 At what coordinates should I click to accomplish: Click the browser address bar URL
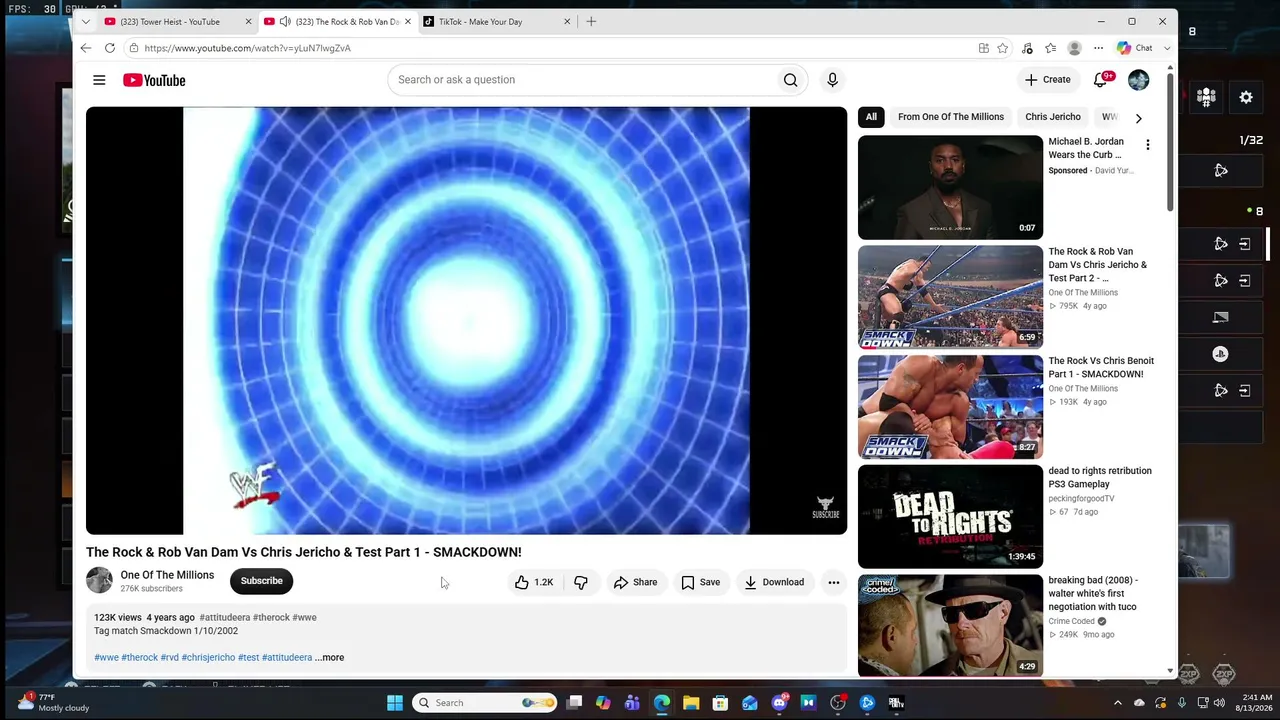pyautogui.click(x=247, y=48)
